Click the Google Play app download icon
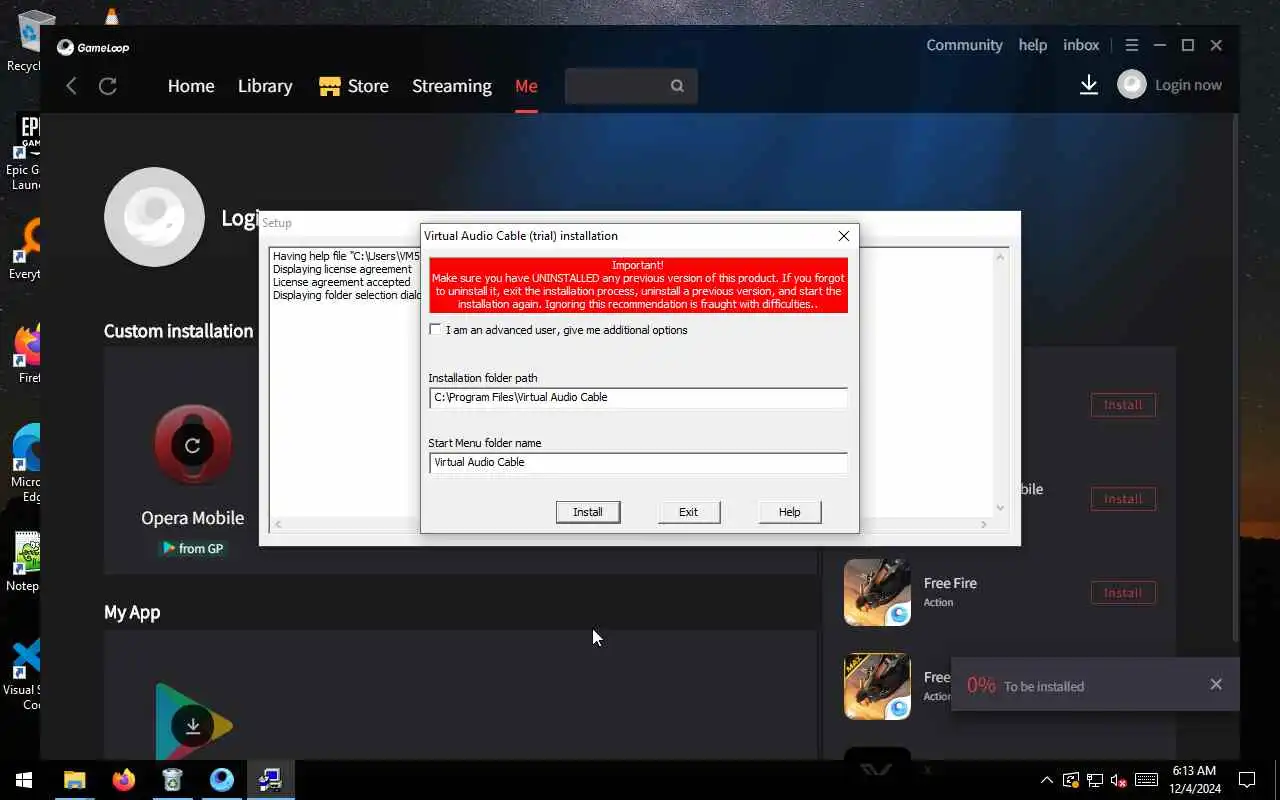 tap(193, 725)
